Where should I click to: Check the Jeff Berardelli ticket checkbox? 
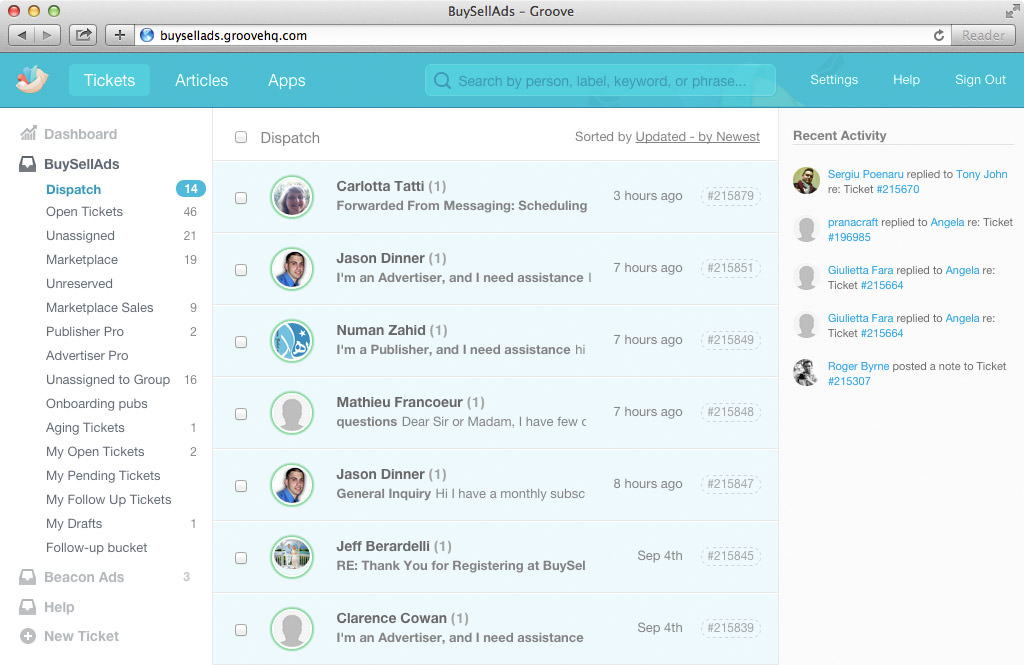[241, 558]
